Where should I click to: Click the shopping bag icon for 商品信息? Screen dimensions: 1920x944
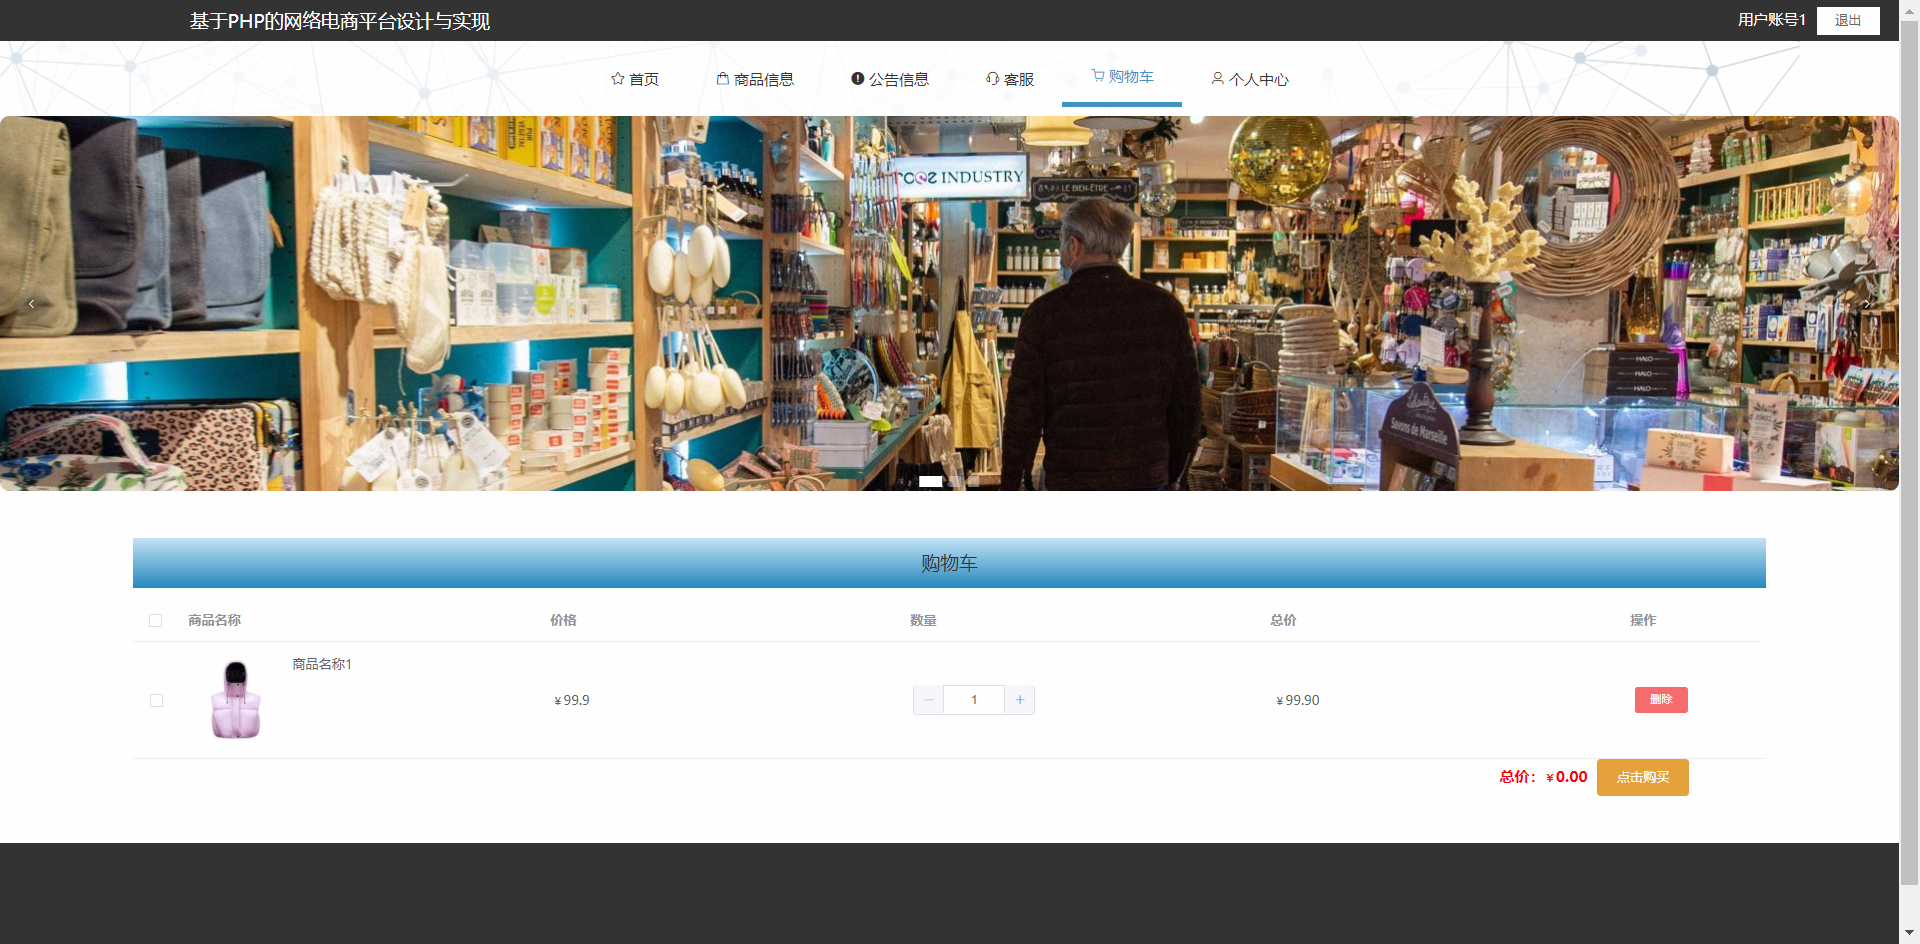click(x=722, y=79)
